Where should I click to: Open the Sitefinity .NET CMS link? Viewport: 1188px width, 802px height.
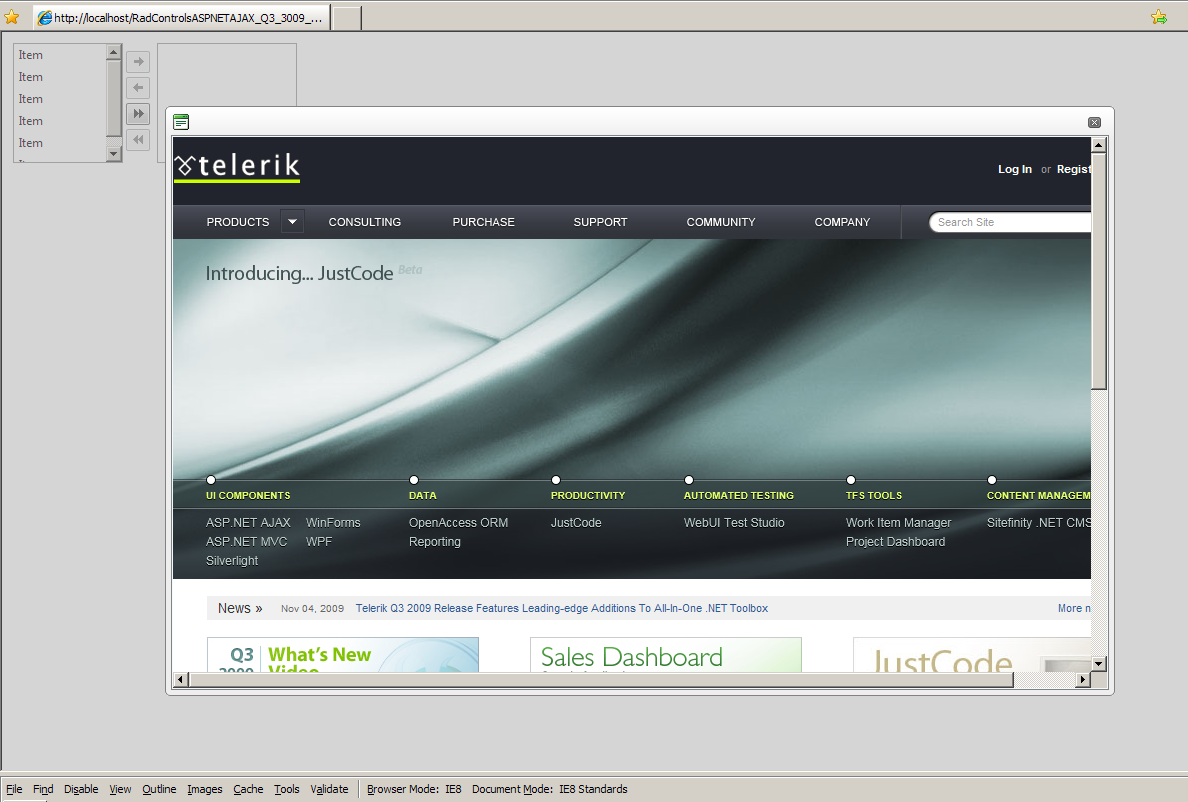[1039, 523]
